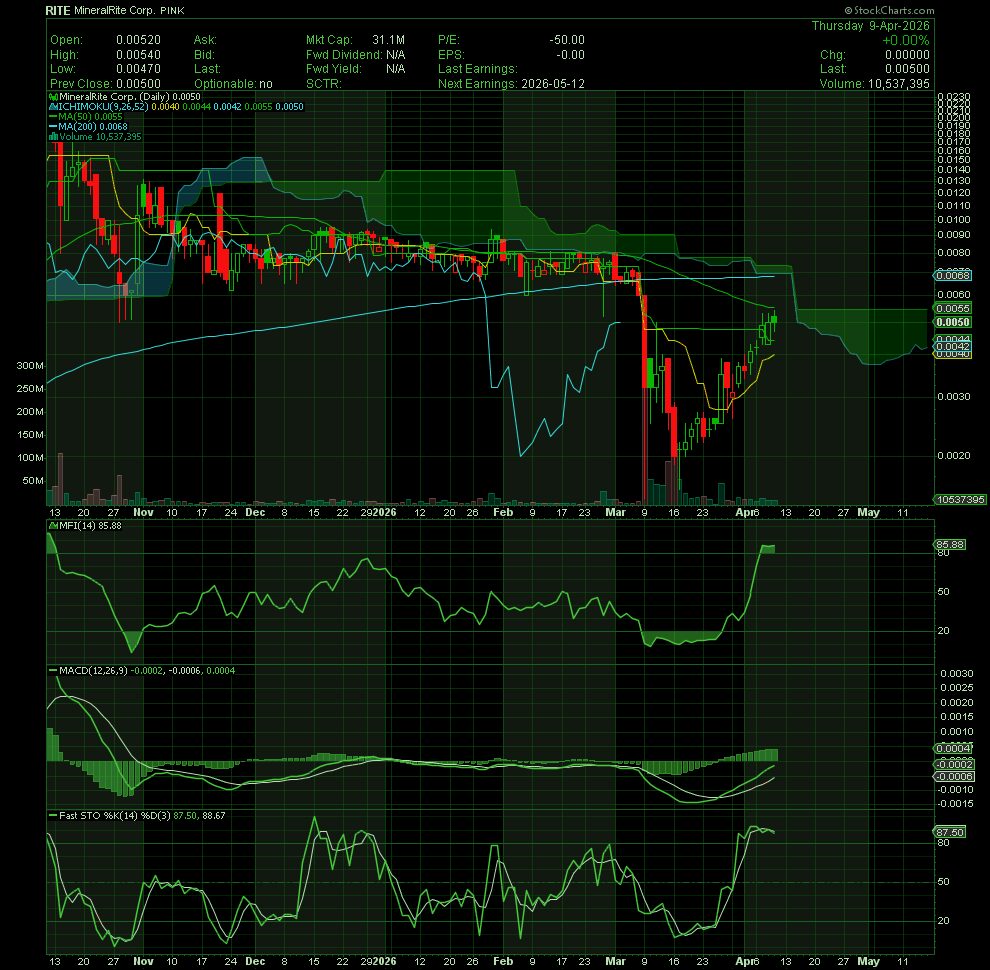This screenshot has height=970, width=990.
Task: Click the 0.0030 label on MACD axis
Action: coord(957,674)
